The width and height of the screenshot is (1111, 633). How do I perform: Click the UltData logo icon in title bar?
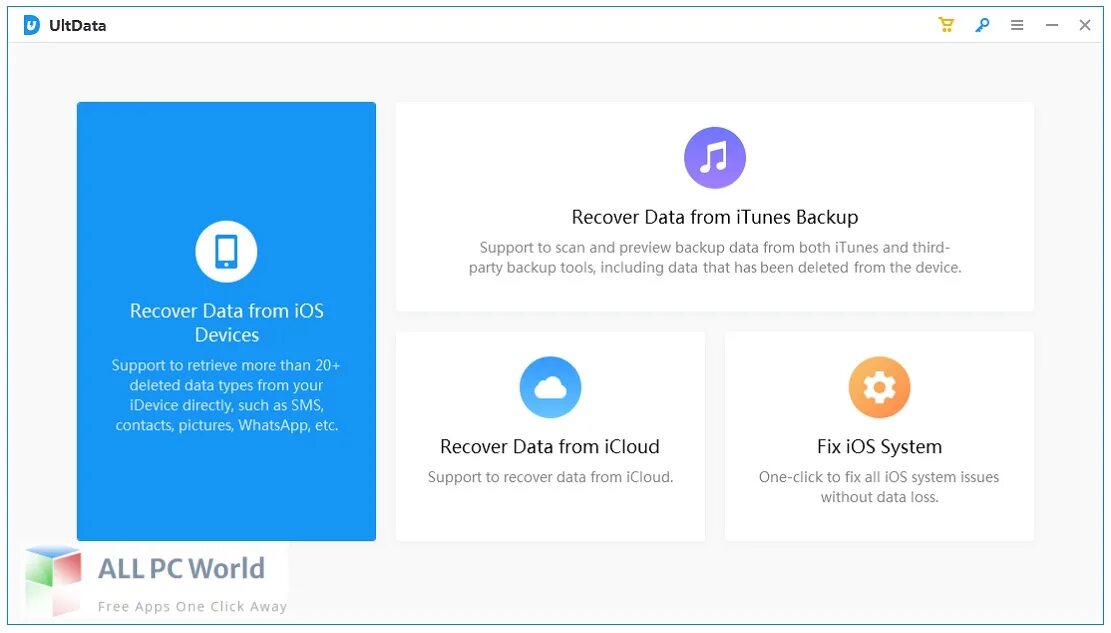(32, 25)
